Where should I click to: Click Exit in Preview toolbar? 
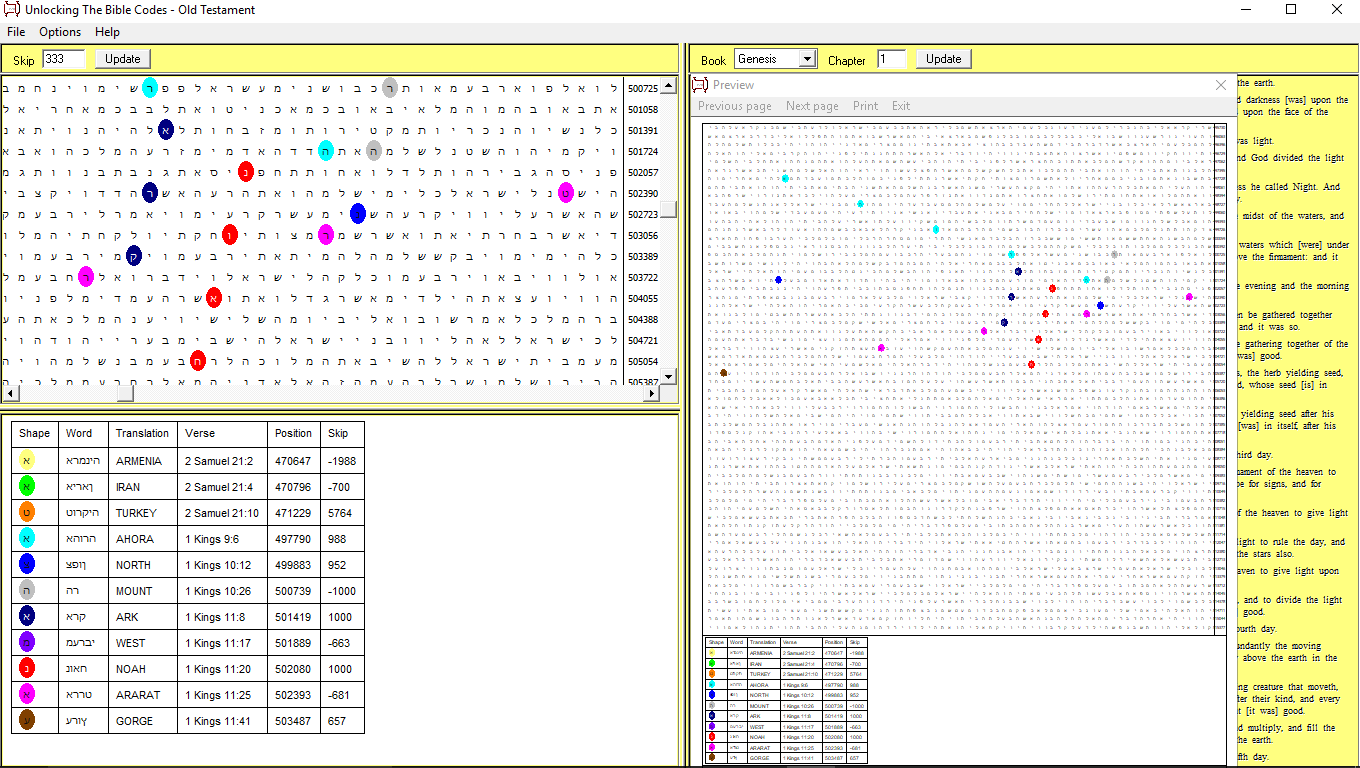pos(901,106)
